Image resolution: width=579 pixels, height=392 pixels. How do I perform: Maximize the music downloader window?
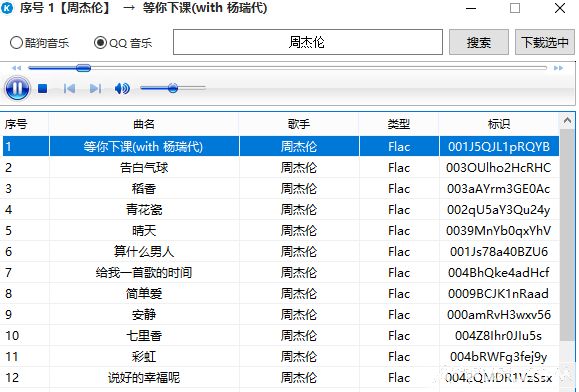tap(515, 8)
